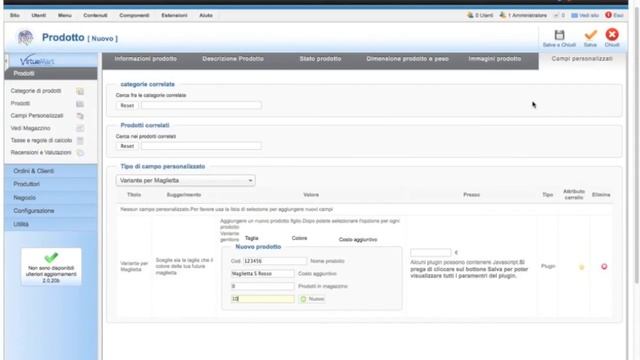The width and height of the screenshot is (640, 360).
Task: Open the Aiuto menu
Action: (206, 15)
